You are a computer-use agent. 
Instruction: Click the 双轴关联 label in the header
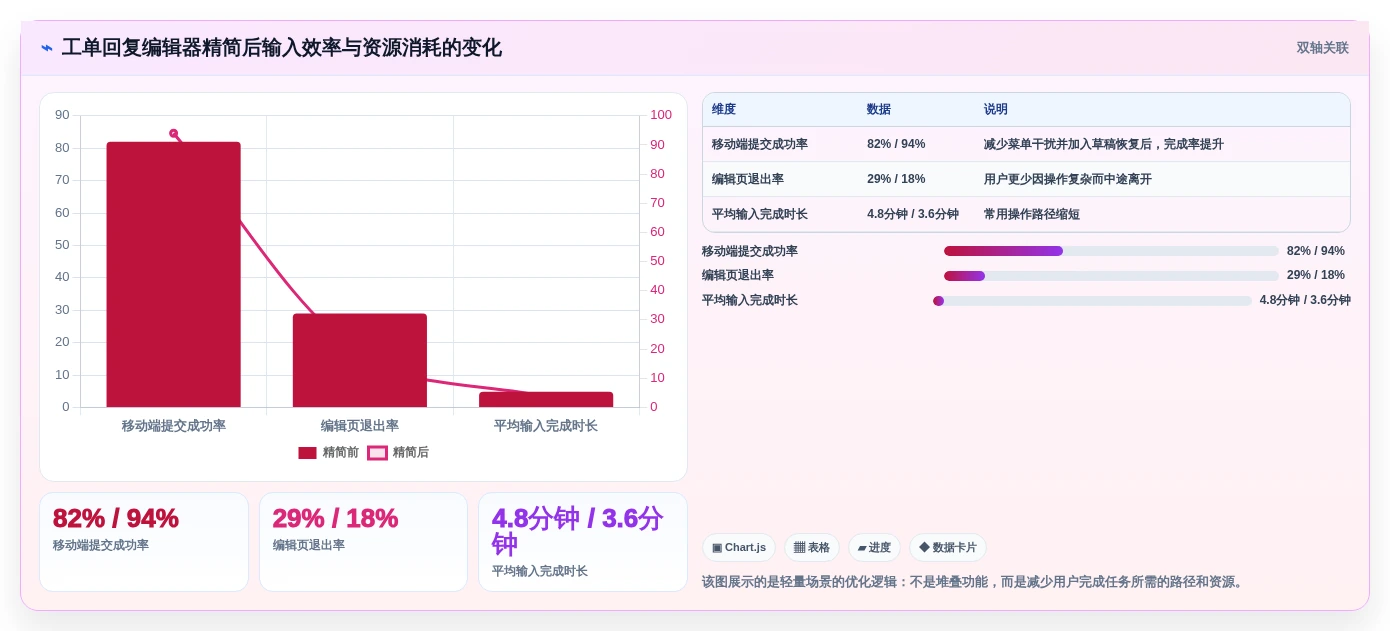coord(1322,48)
